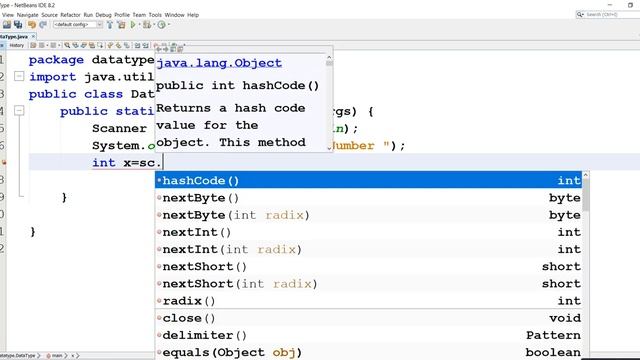Click the Debug Project icon
This screenshot has width=640, height=360.
[x=147, y=24]
